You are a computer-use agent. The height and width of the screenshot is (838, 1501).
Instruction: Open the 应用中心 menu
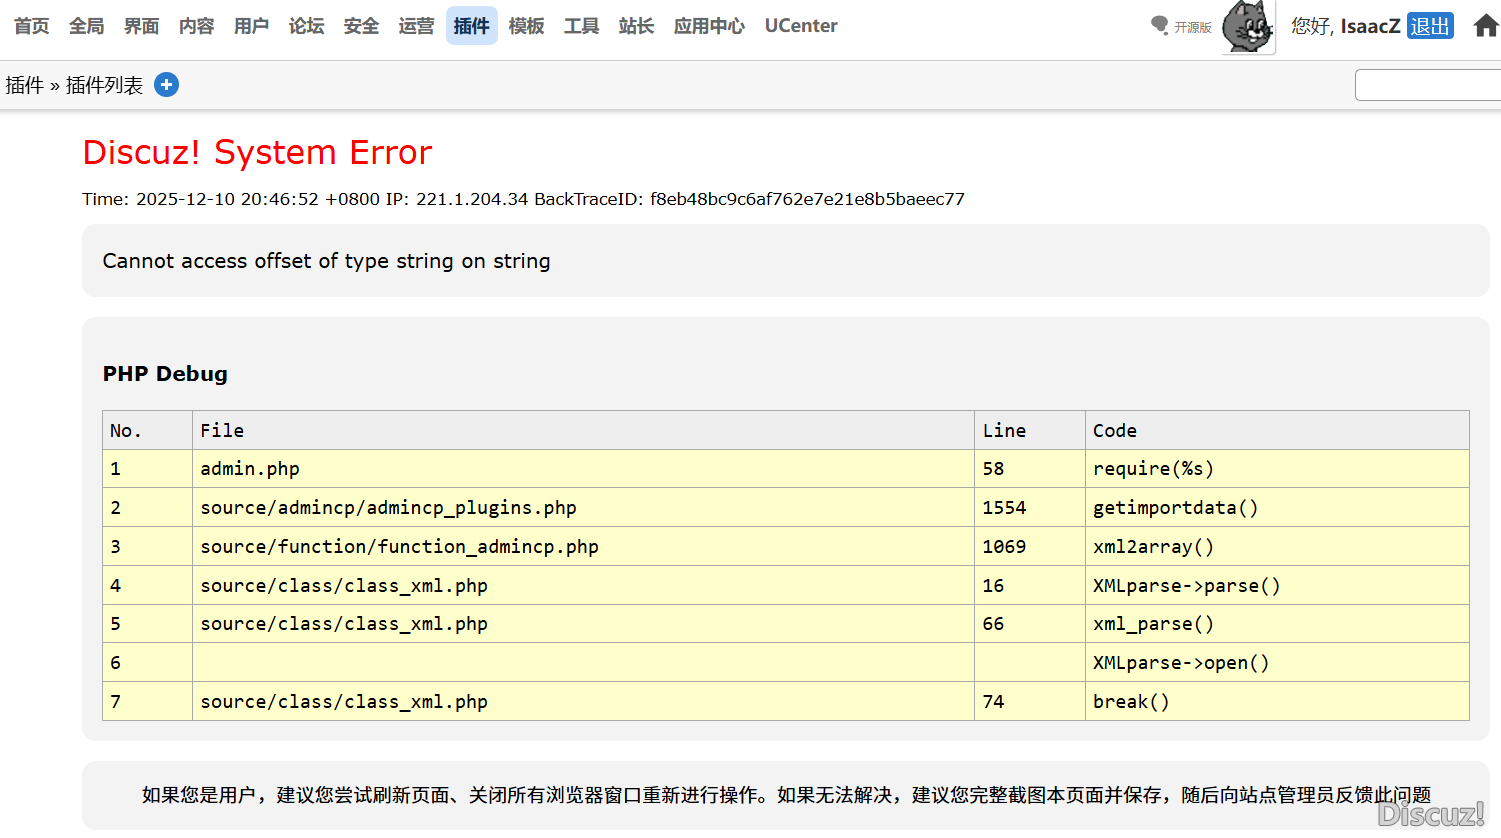pos(709,26)
